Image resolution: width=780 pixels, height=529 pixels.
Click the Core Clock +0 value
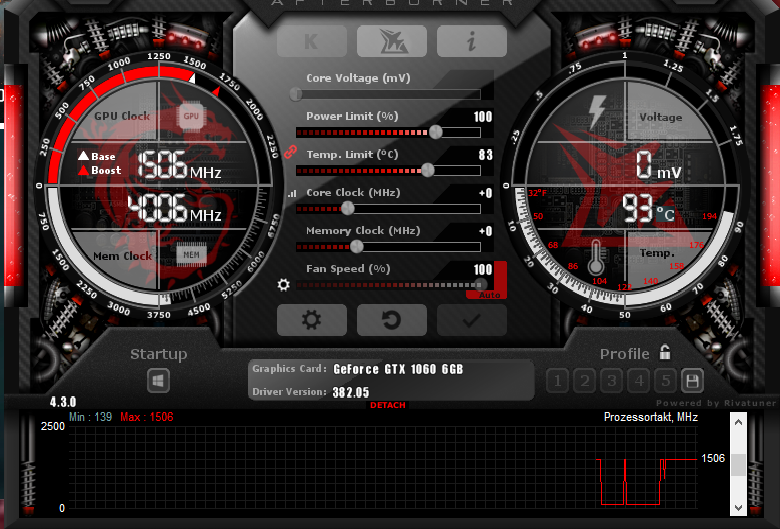click(x=486, y=193)
